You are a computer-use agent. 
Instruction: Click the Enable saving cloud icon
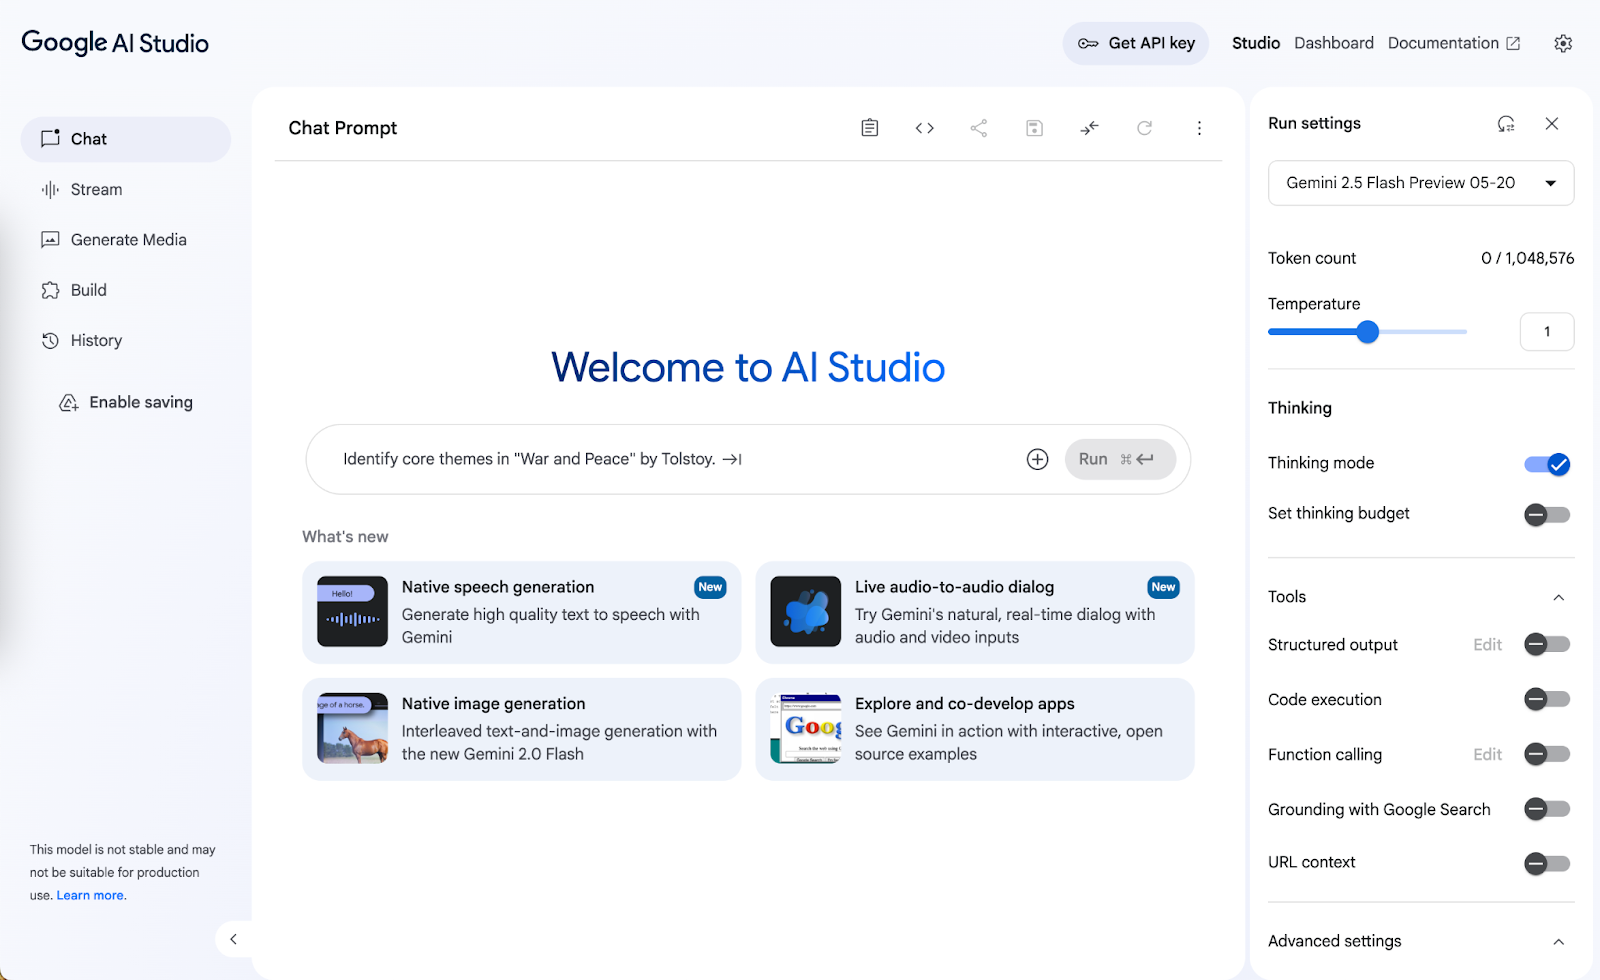click(69, 403)
